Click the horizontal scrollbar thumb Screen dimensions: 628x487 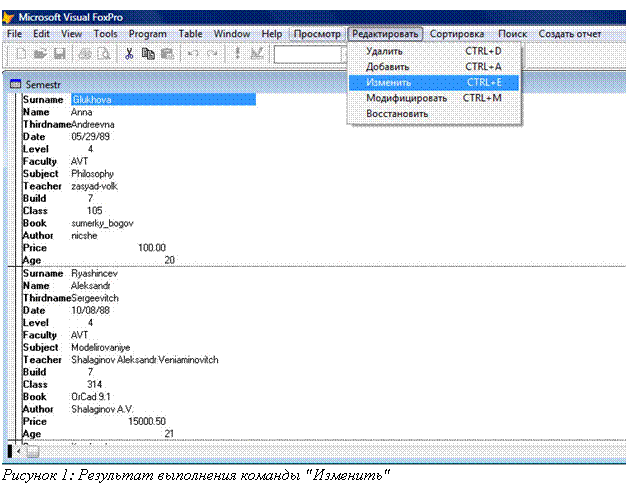point(32,452)
